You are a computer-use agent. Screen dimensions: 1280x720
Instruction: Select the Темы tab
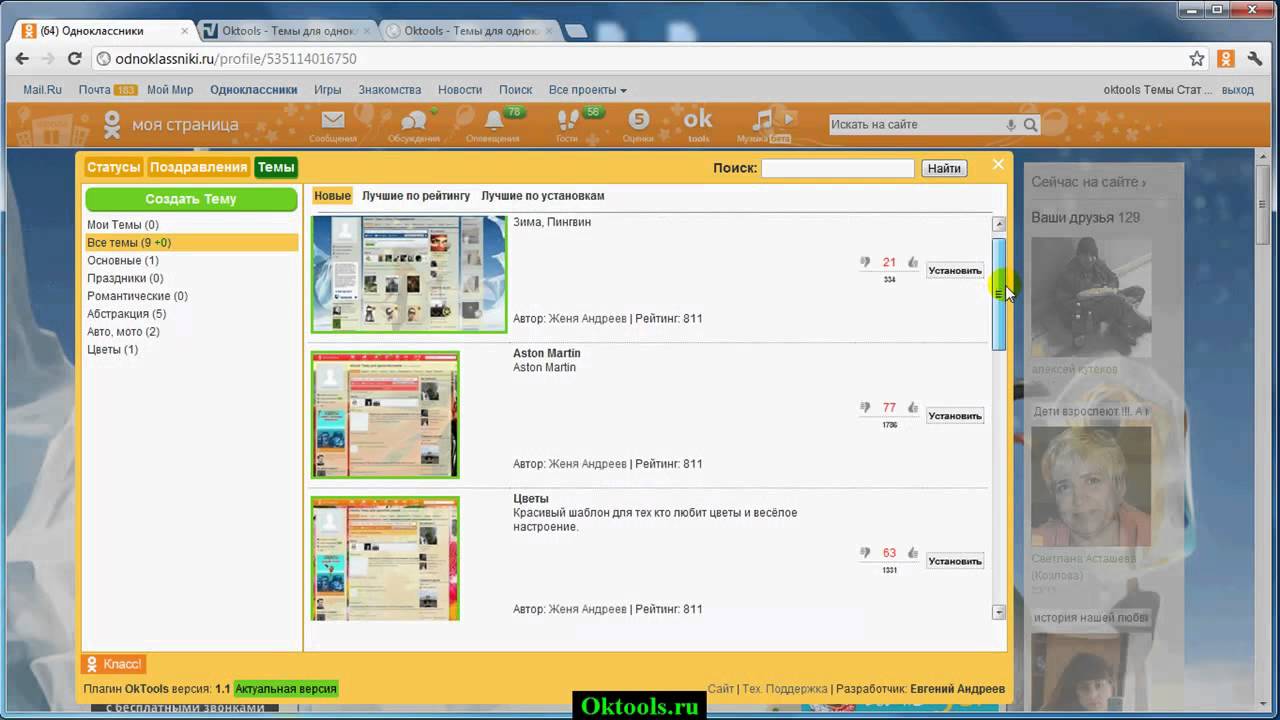pyautogui.click(x=276, y=167)
